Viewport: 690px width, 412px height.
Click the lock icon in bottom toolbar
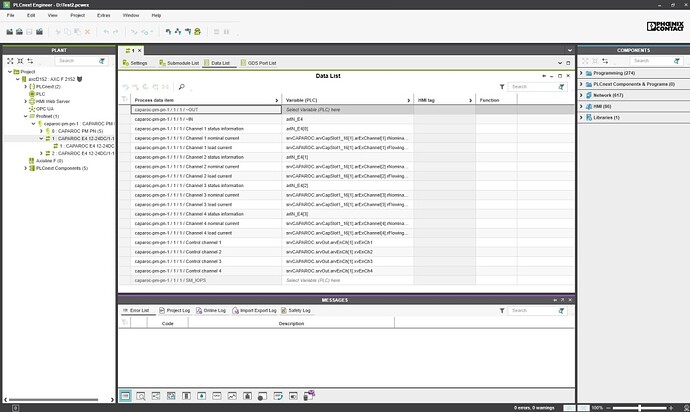pos(247,396)
